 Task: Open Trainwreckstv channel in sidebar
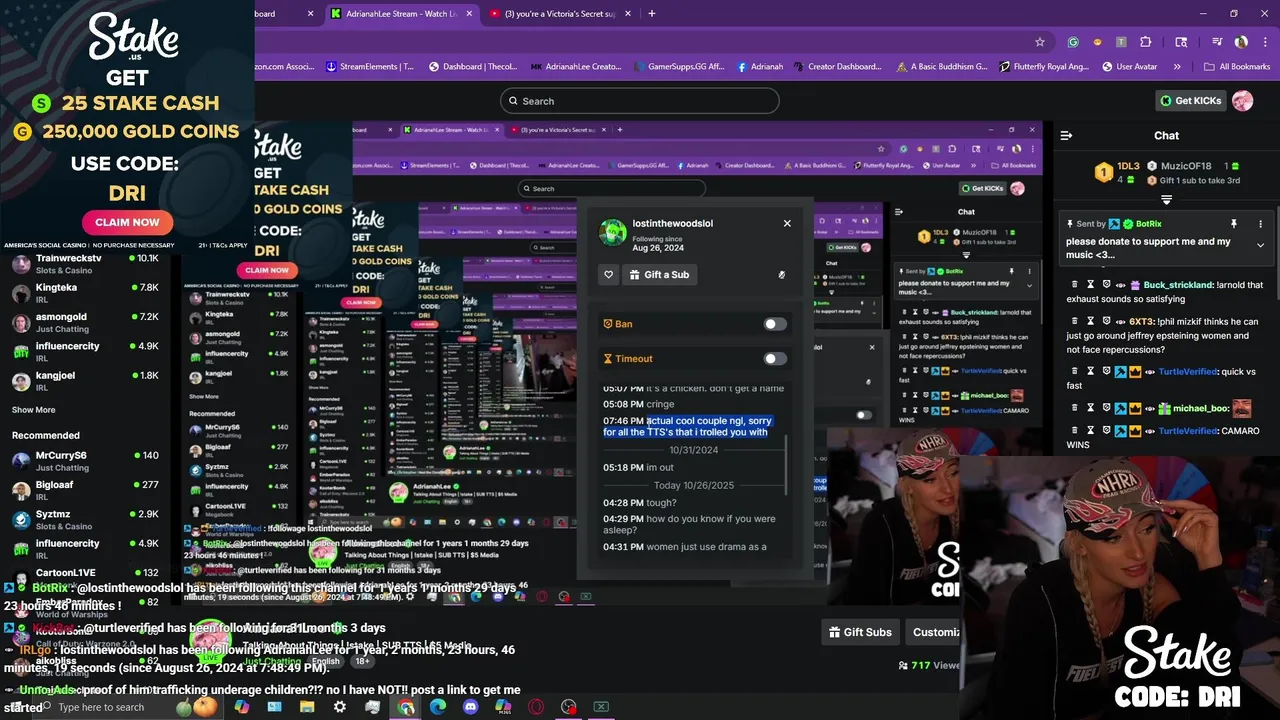pos(85,263)
